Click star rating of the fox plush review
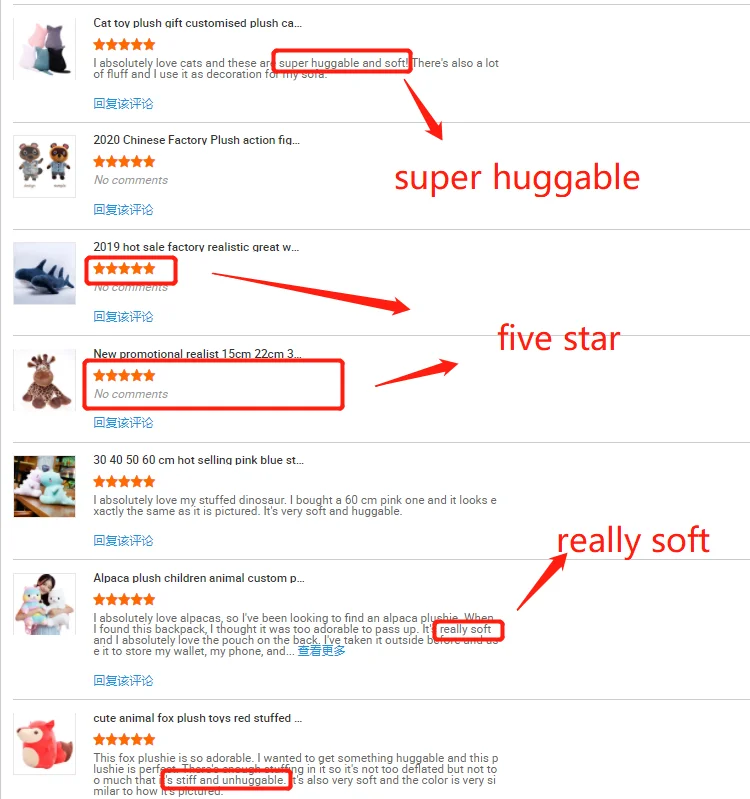Image resolution: width=750 pixels, height=799 pixels. tap(124, 740)
